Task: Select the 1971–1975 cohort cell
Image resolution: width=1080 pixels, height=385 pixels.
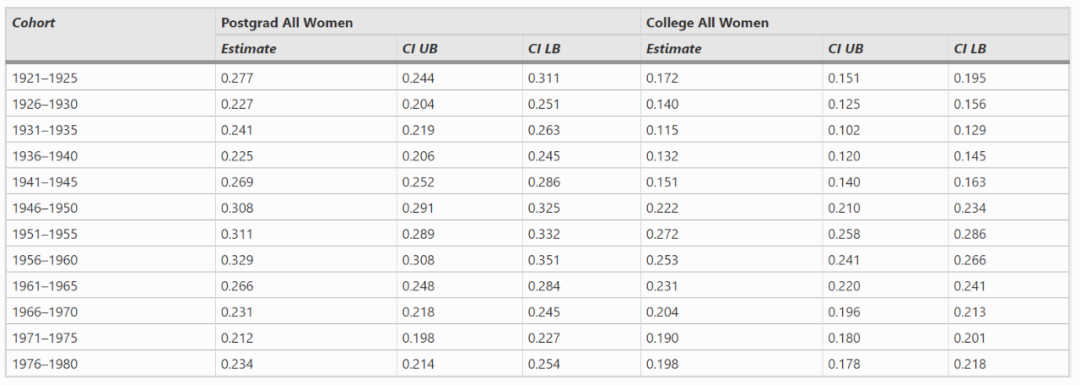Action: pos(45,338)
